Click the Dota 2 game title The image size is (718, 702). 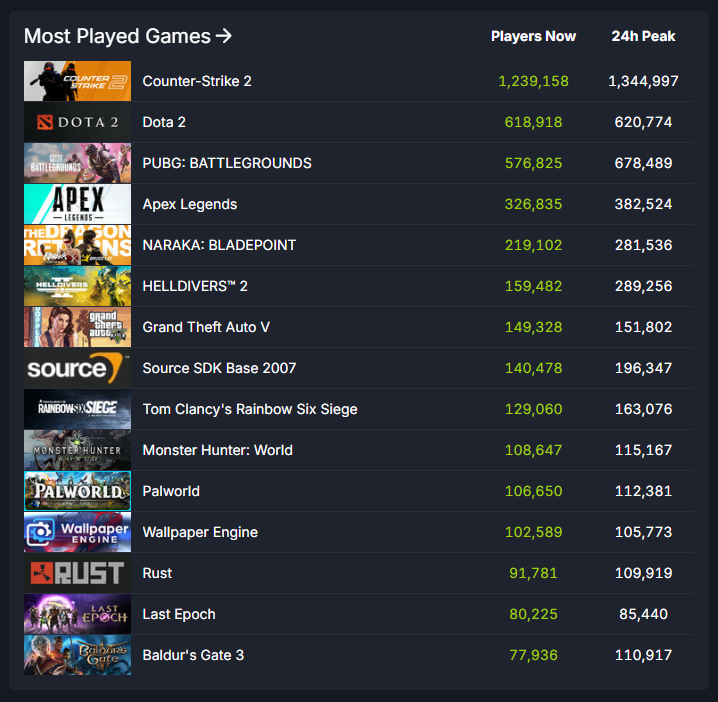tap(164, 122)
